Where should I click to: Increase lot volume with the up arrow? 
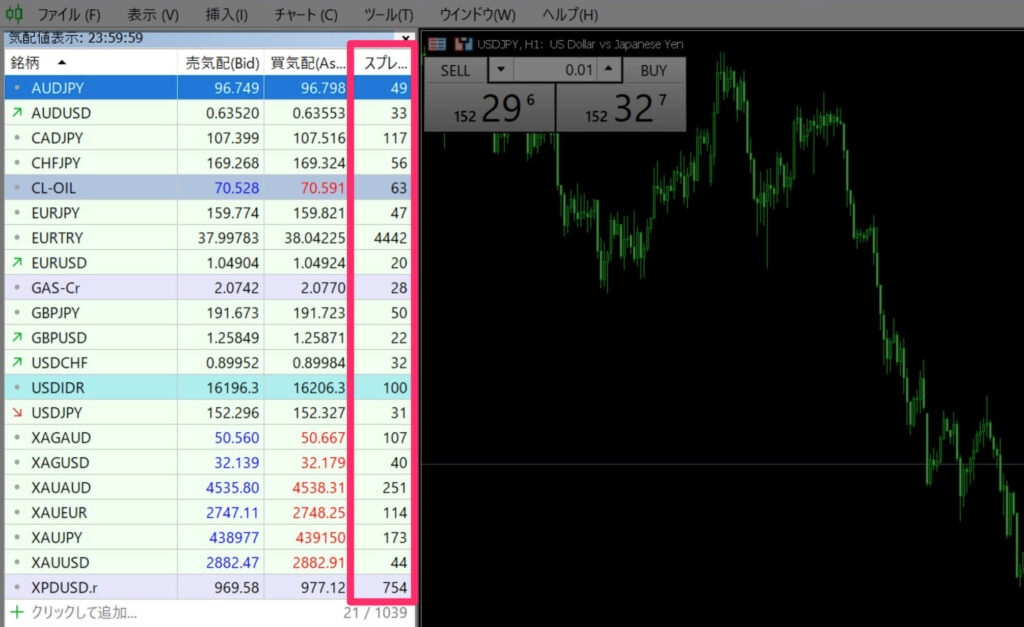coord(609,71)
